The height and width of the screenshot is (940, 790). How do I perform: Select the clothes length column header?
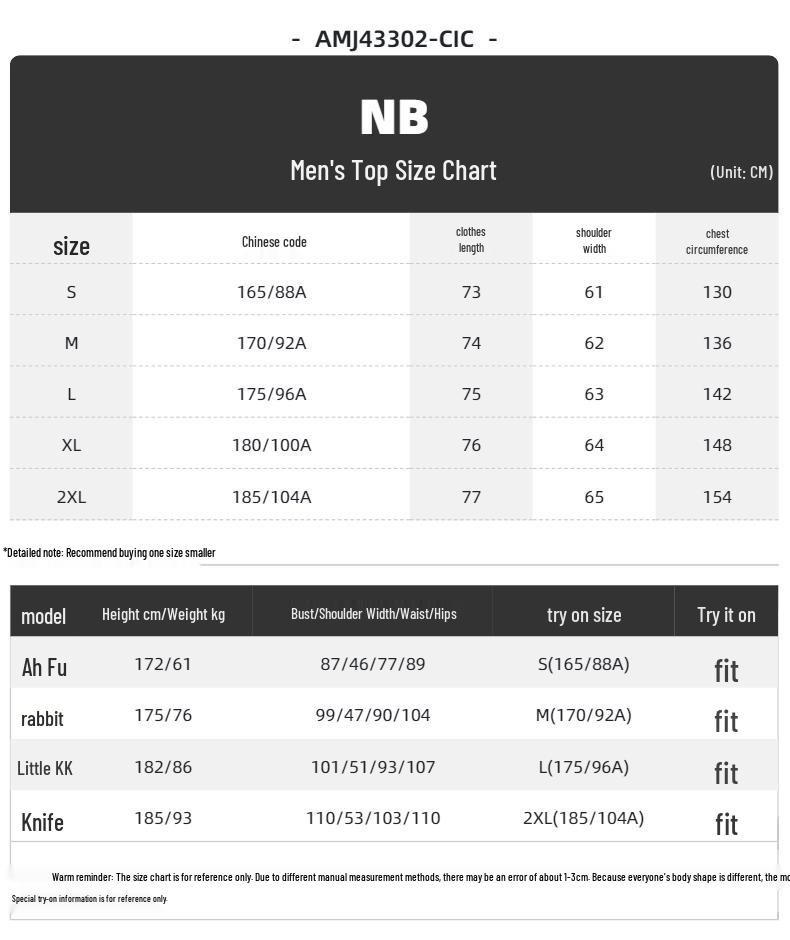pos(471,240)
